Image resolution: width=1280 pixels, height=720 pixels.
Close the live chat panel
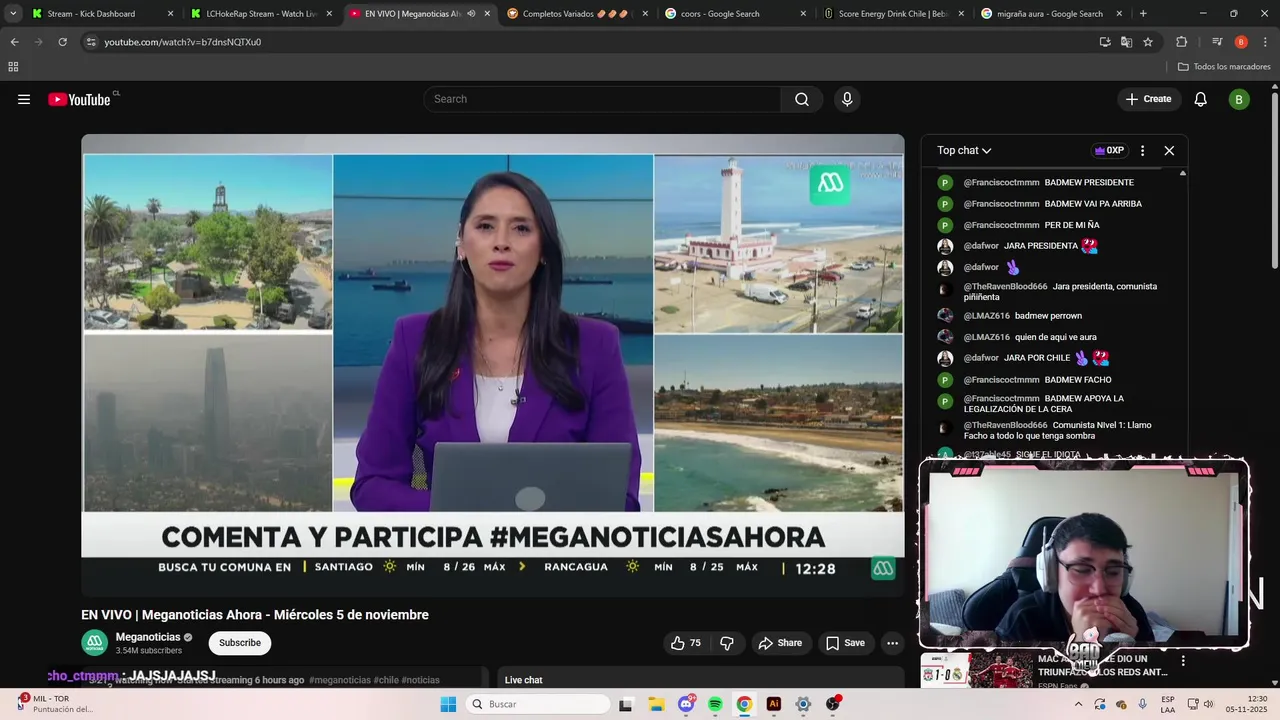coord(1169,150)
